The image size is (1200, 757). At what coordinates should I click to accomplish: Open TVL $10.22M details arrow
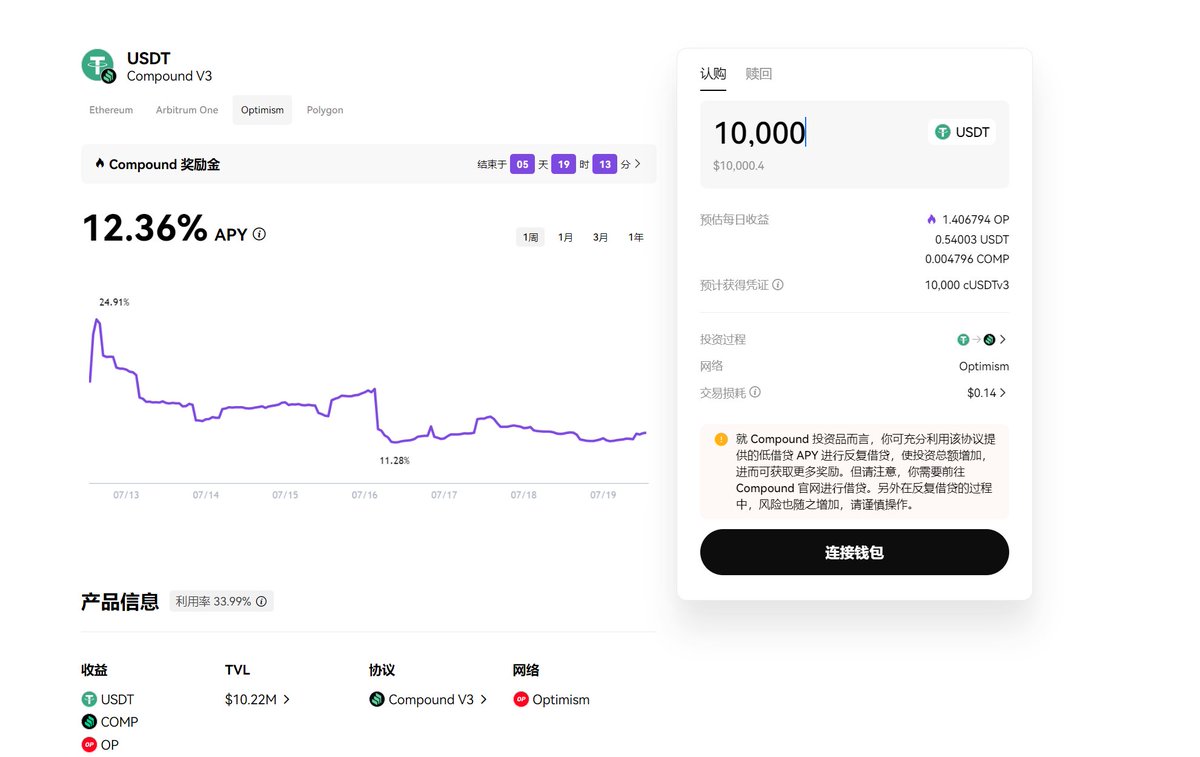click(x=287, y=700)
